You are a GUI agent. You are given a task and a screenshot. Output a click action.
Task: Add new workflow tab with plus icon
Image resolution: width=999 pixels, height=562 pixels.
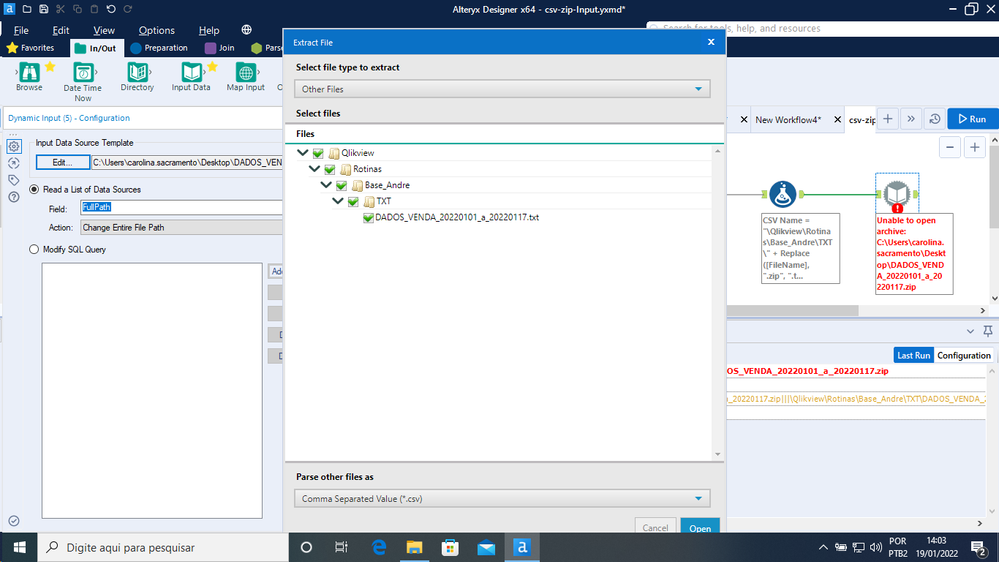coord(888,119)
